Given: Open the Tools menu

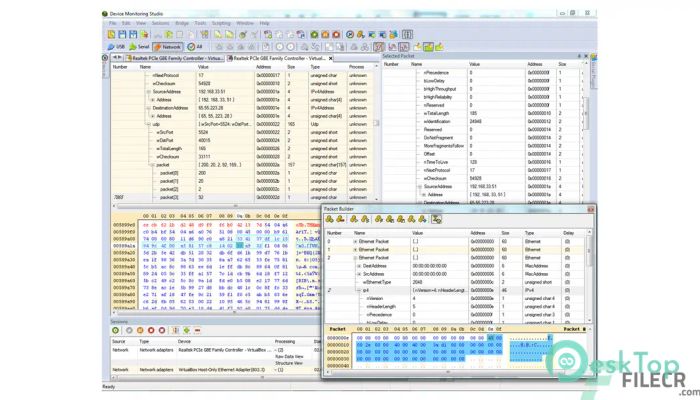Looking at the screenshot, I should point(200,23).
